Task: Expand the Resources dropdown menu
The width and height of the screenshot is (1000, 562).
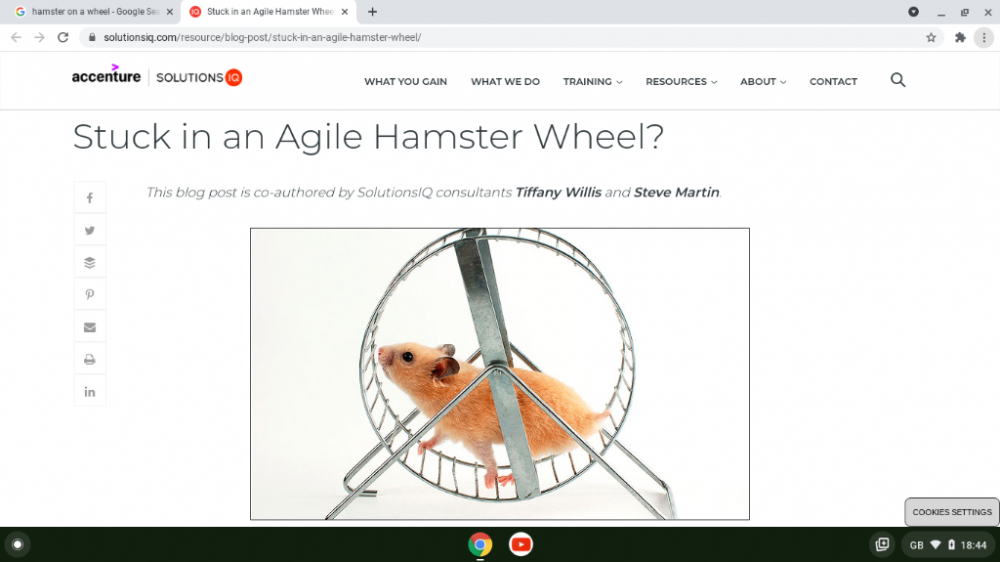Action: click(x=681, y=82)
